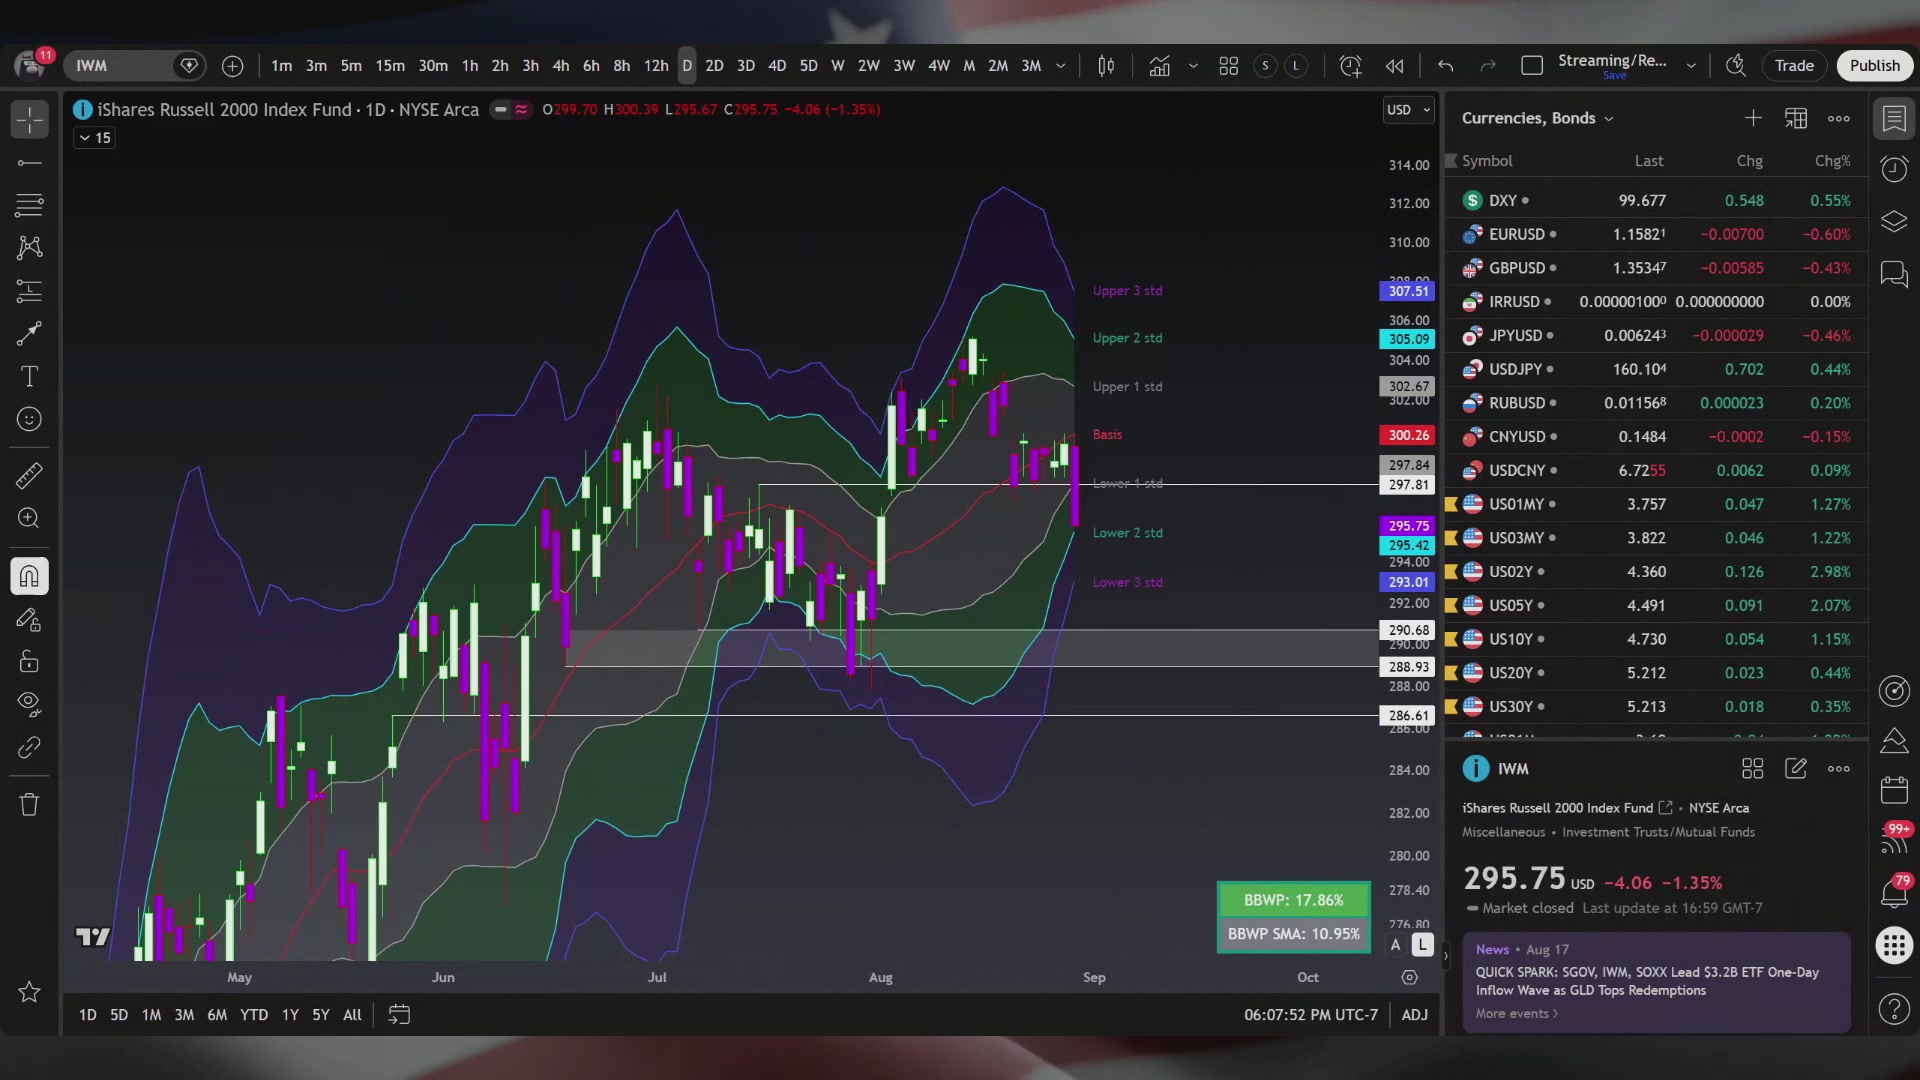Select the brush drawing tool

pyautogui.click(x=29, y=334)
